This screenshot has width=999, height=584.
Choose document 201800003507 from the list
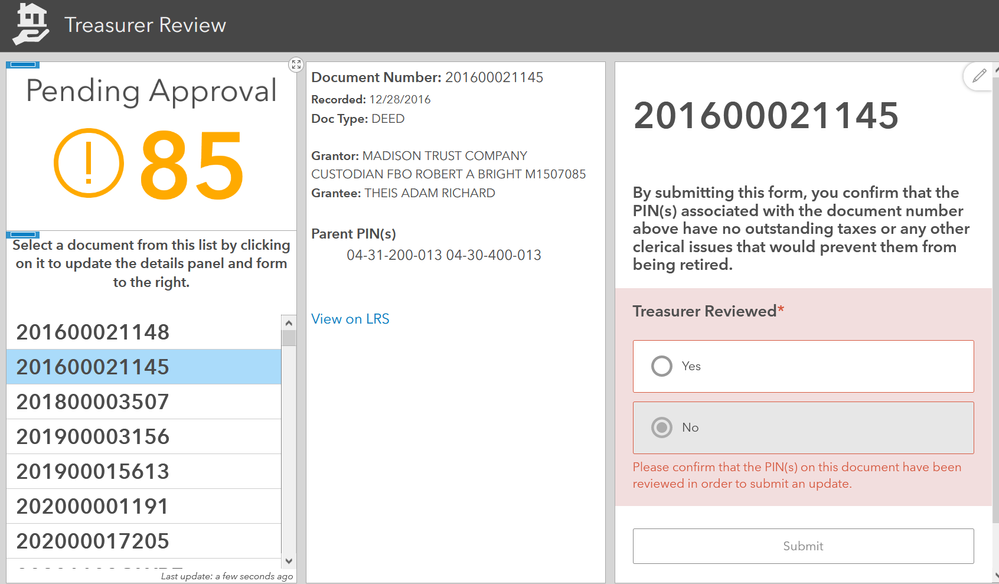point(143,402)
